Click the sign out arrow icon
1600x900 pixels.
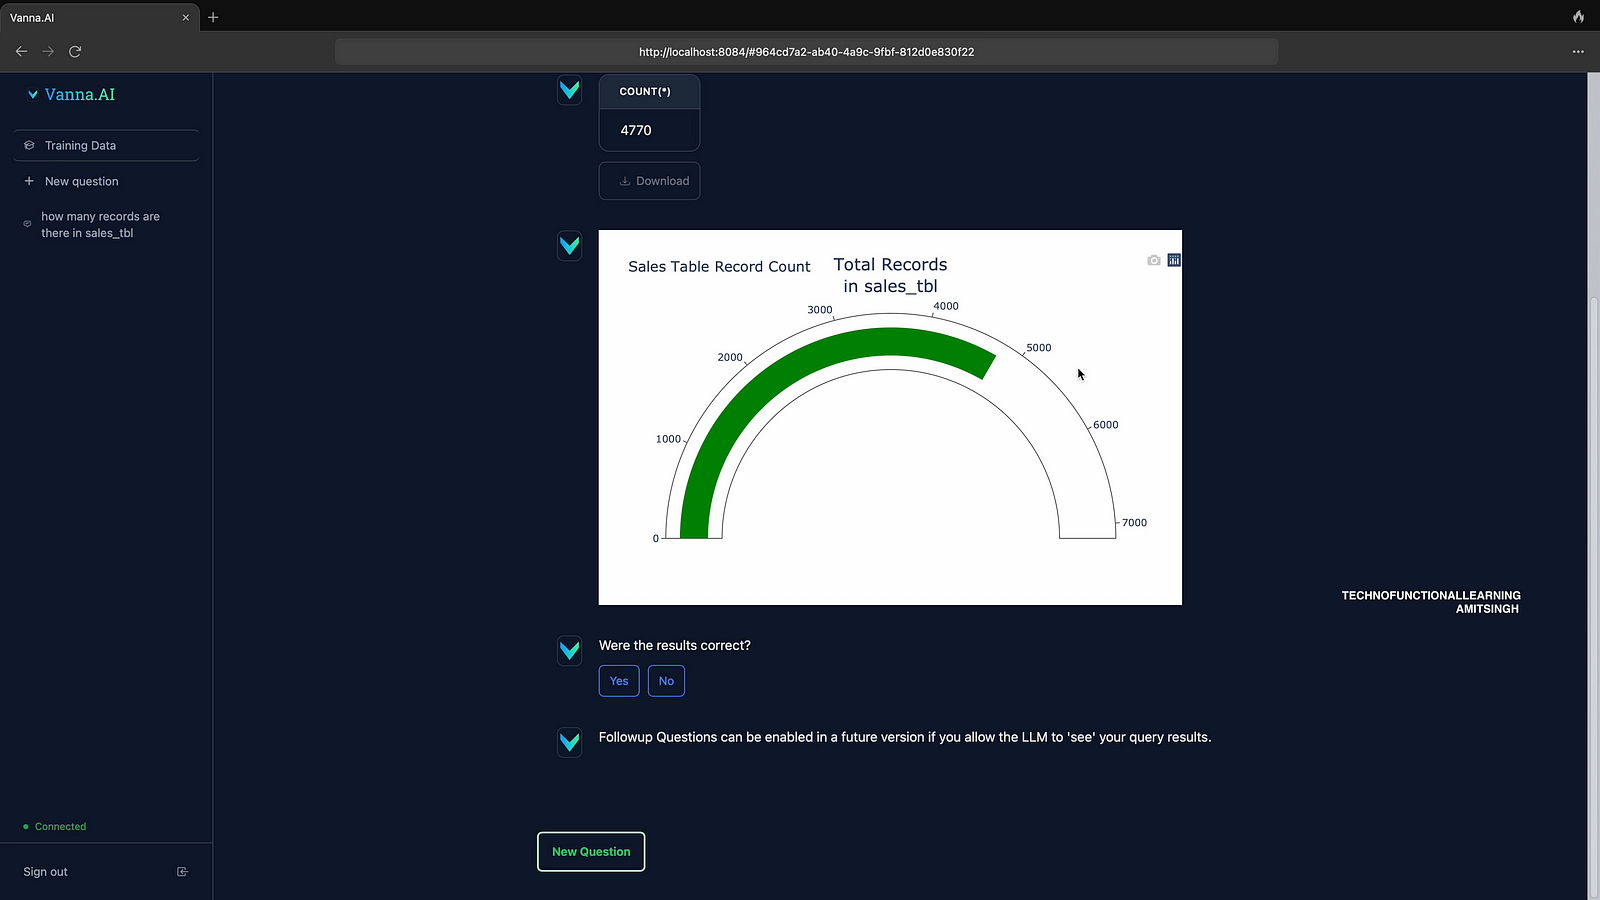[x=182, y=872]
